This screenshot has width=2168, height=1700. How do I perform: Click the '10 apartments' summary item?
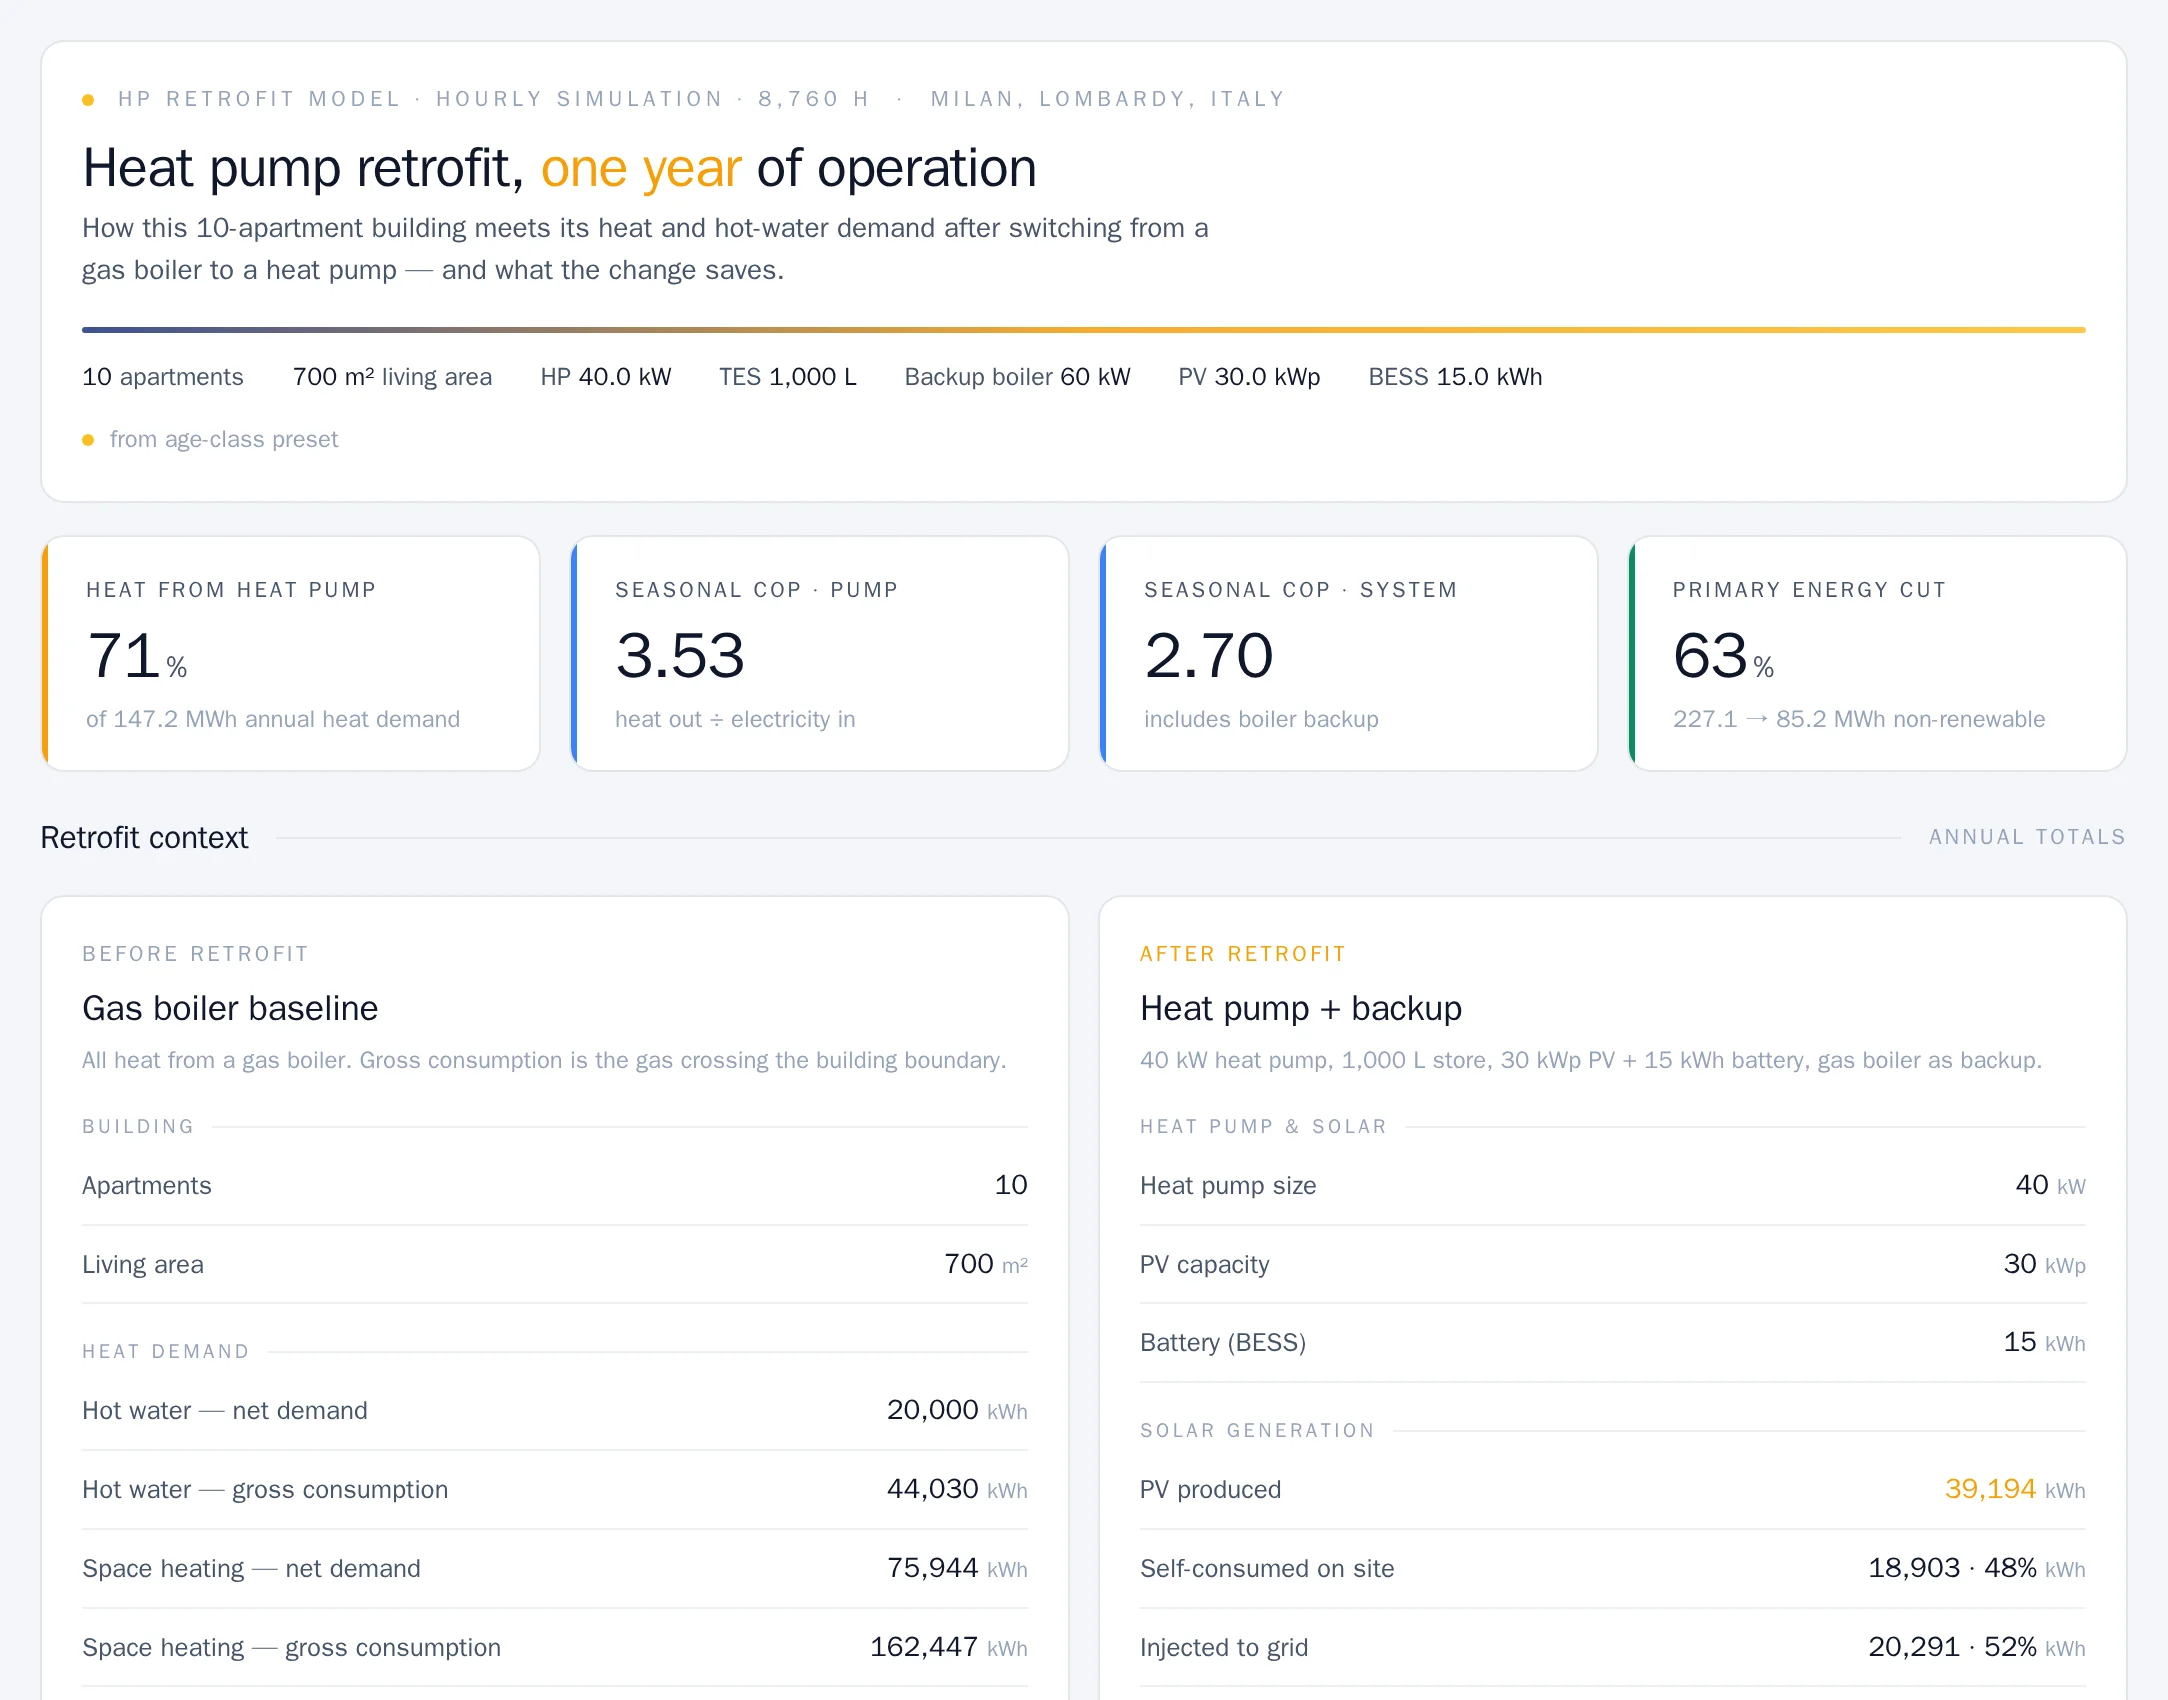click(x=162, y=377)
